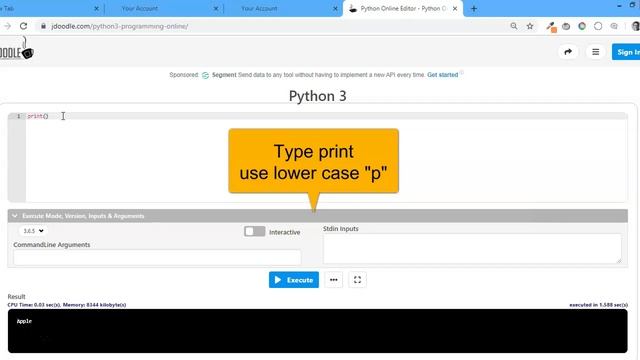Click the Apple output text in the result console
The height and width of the screenshot is (360, 640).
24,321
